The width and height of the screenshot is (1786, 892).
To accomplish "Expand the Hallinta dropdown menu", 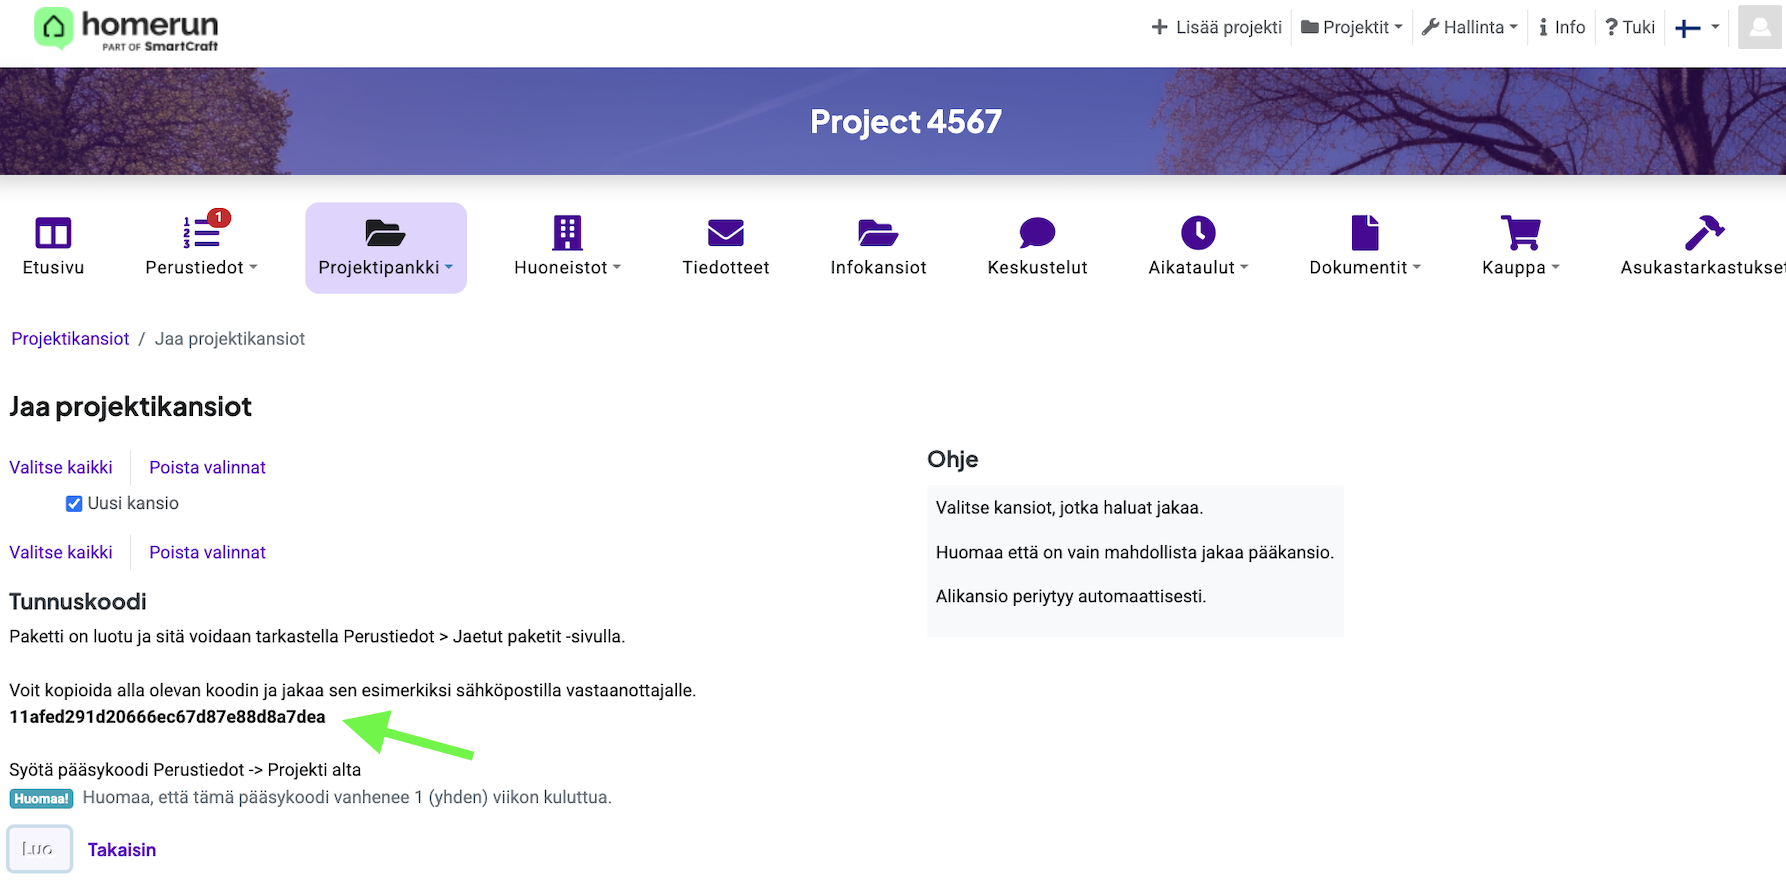I will click(x=1469, y=28).
